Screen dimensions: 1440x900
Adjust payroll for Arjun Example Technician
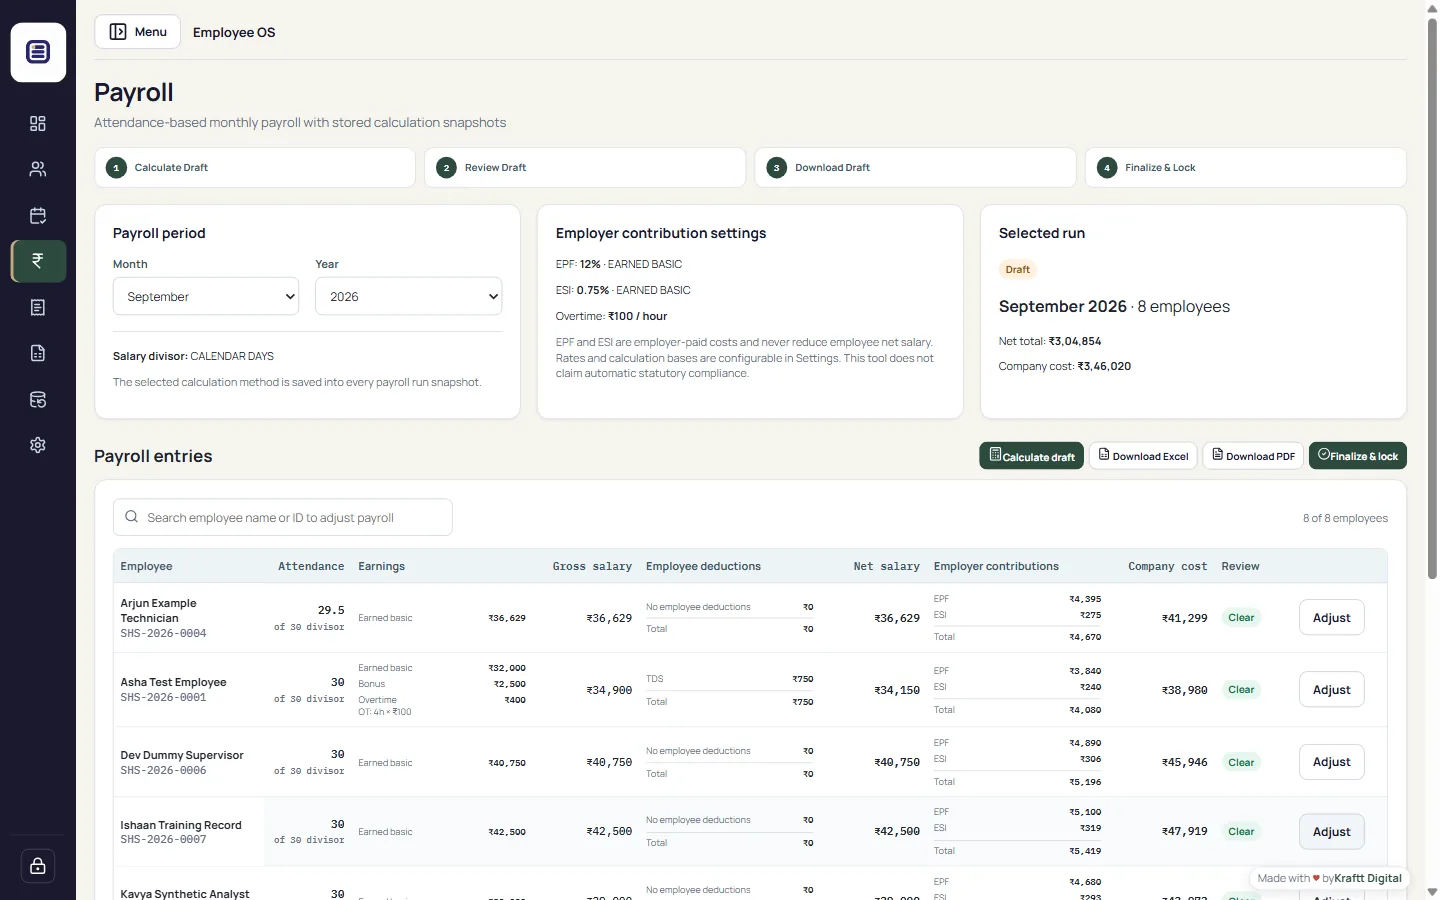click(1332, 618)
